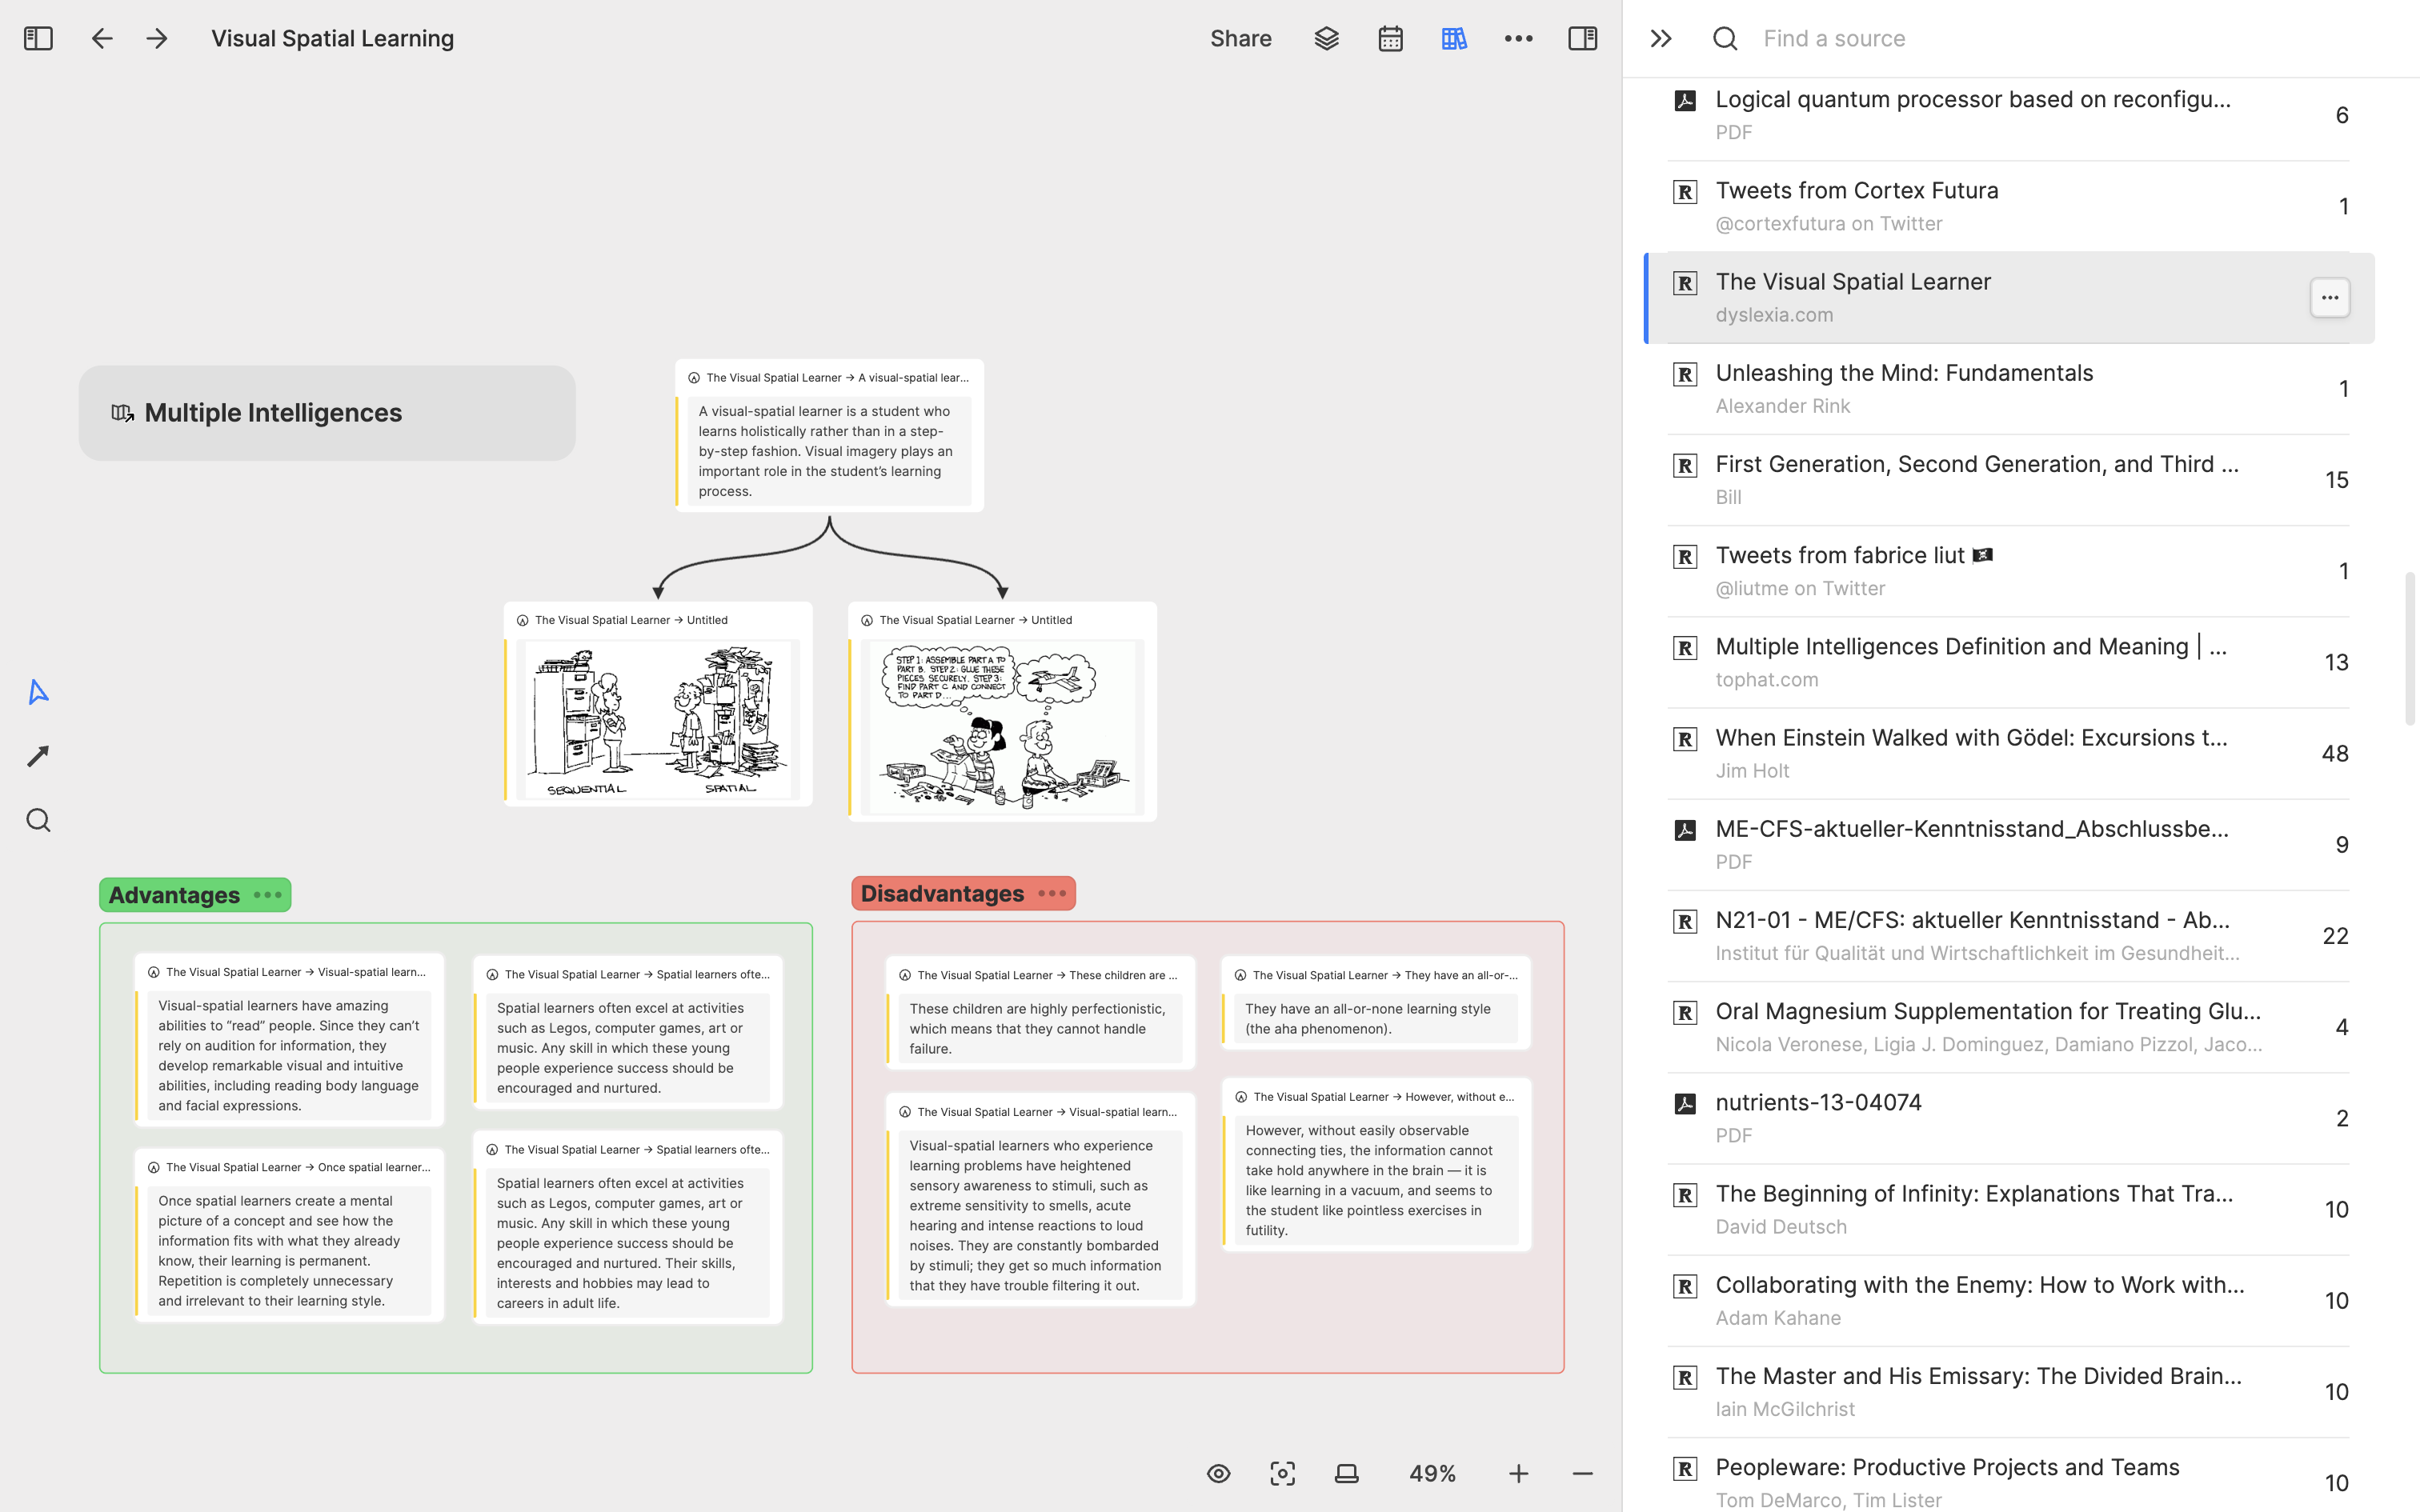
Task: Toggle the left sidebar panel icon
Action: click(x=38, y=38)
